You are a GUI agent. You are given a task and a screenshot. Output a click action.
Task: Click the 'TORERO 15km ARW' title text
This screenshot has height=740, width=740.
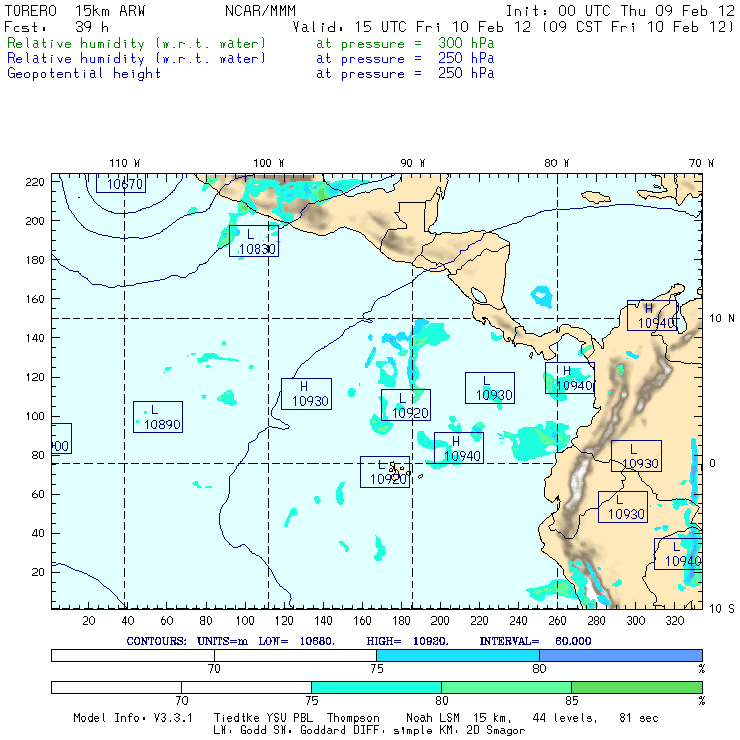pos(75,11)
